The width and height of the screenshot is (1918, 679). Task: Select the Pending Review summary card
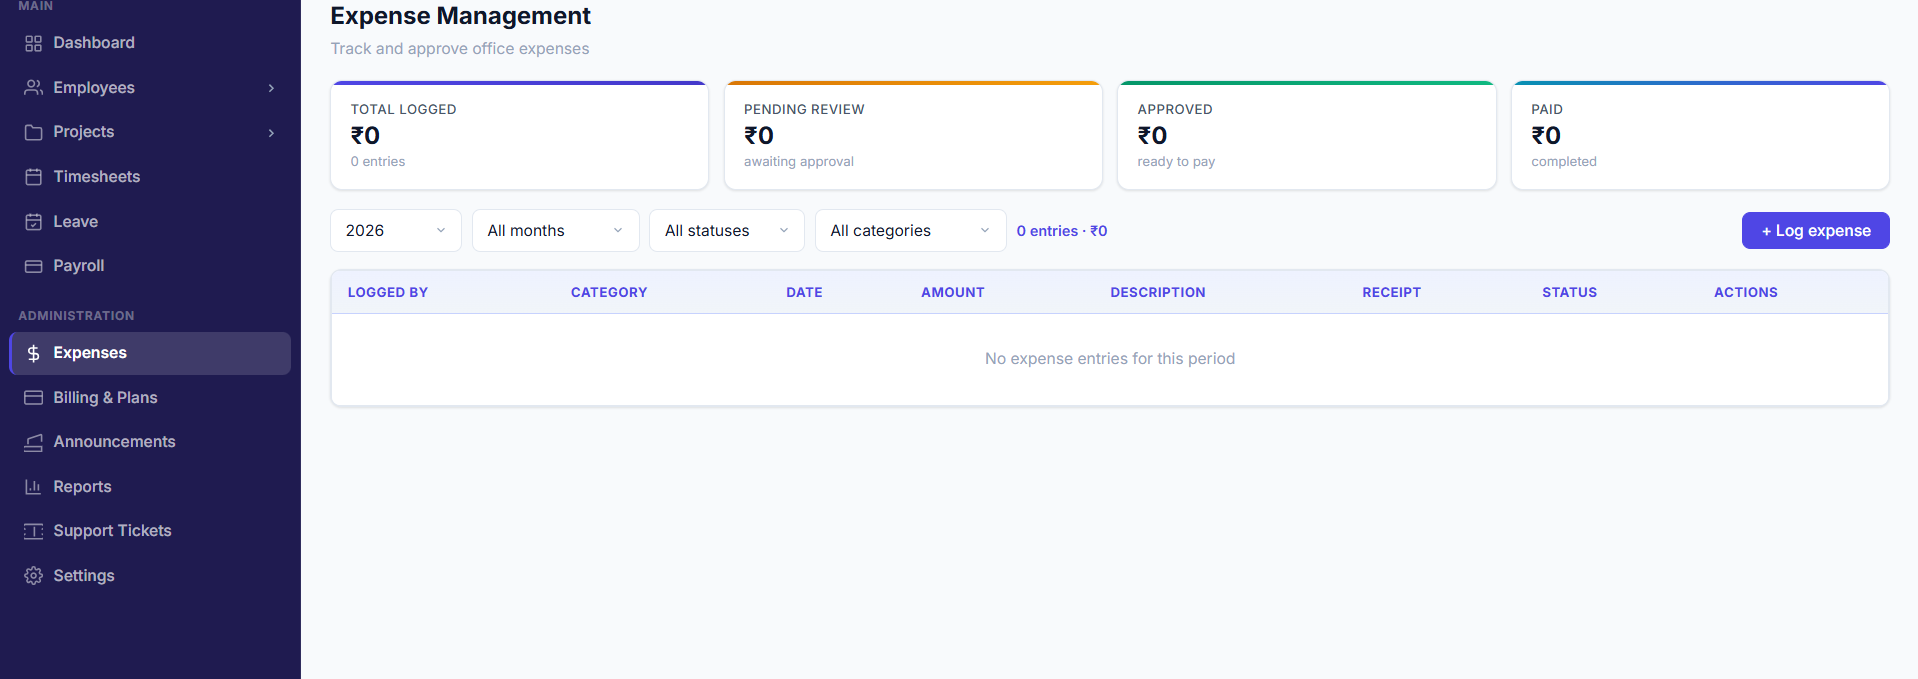[913, 135]
